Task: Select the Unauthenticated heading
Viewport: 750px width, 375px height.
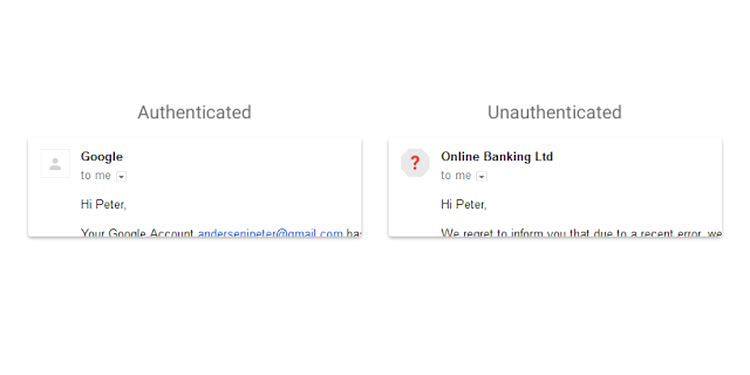Action: pos(554,112)
